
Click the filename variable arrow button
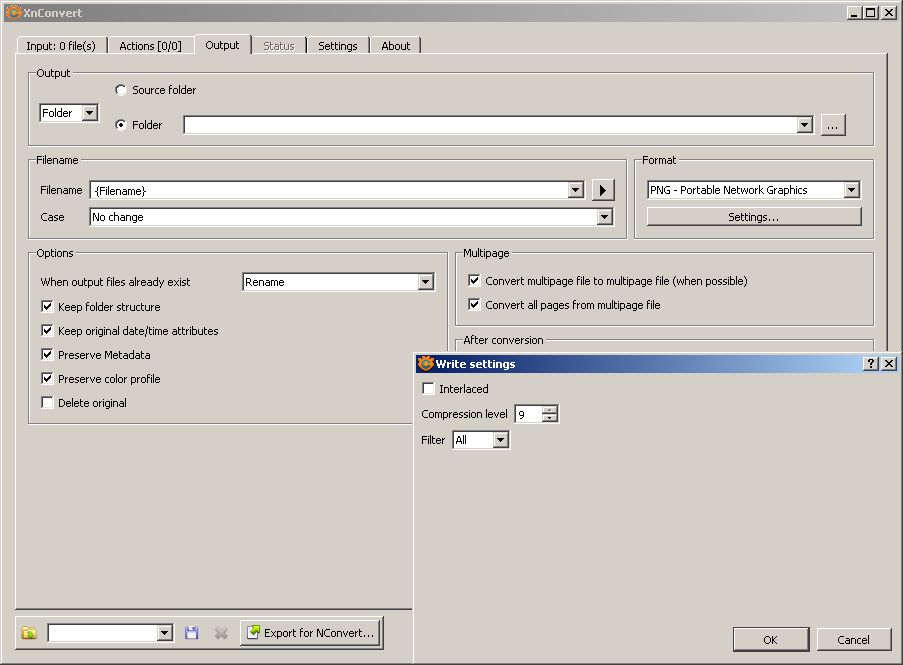point(602,190)
